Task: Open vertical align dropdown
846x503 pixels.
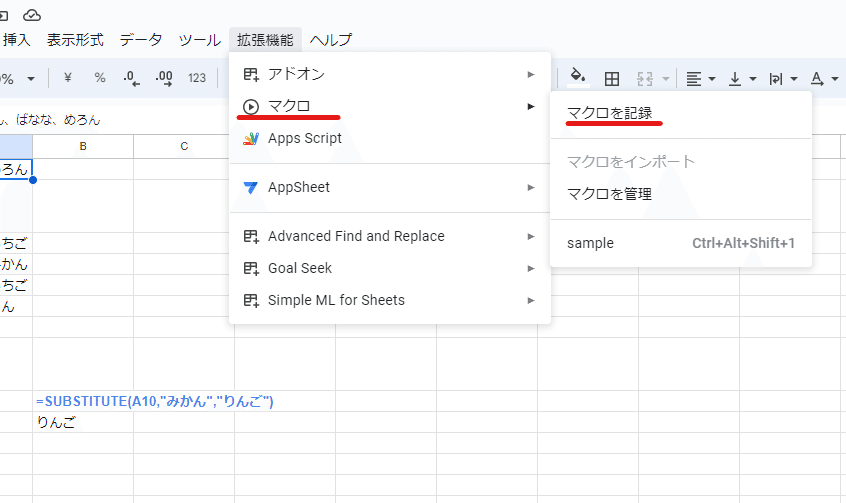Action: pyautogui.click(x=741, y=78)
